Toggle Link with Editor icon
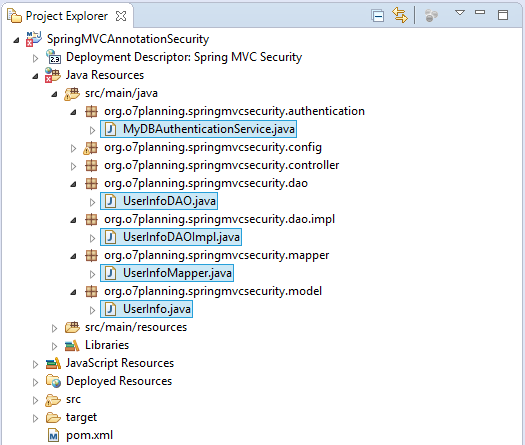The width and height of the screenshot is (525, 445). click(x=400, y=15)
